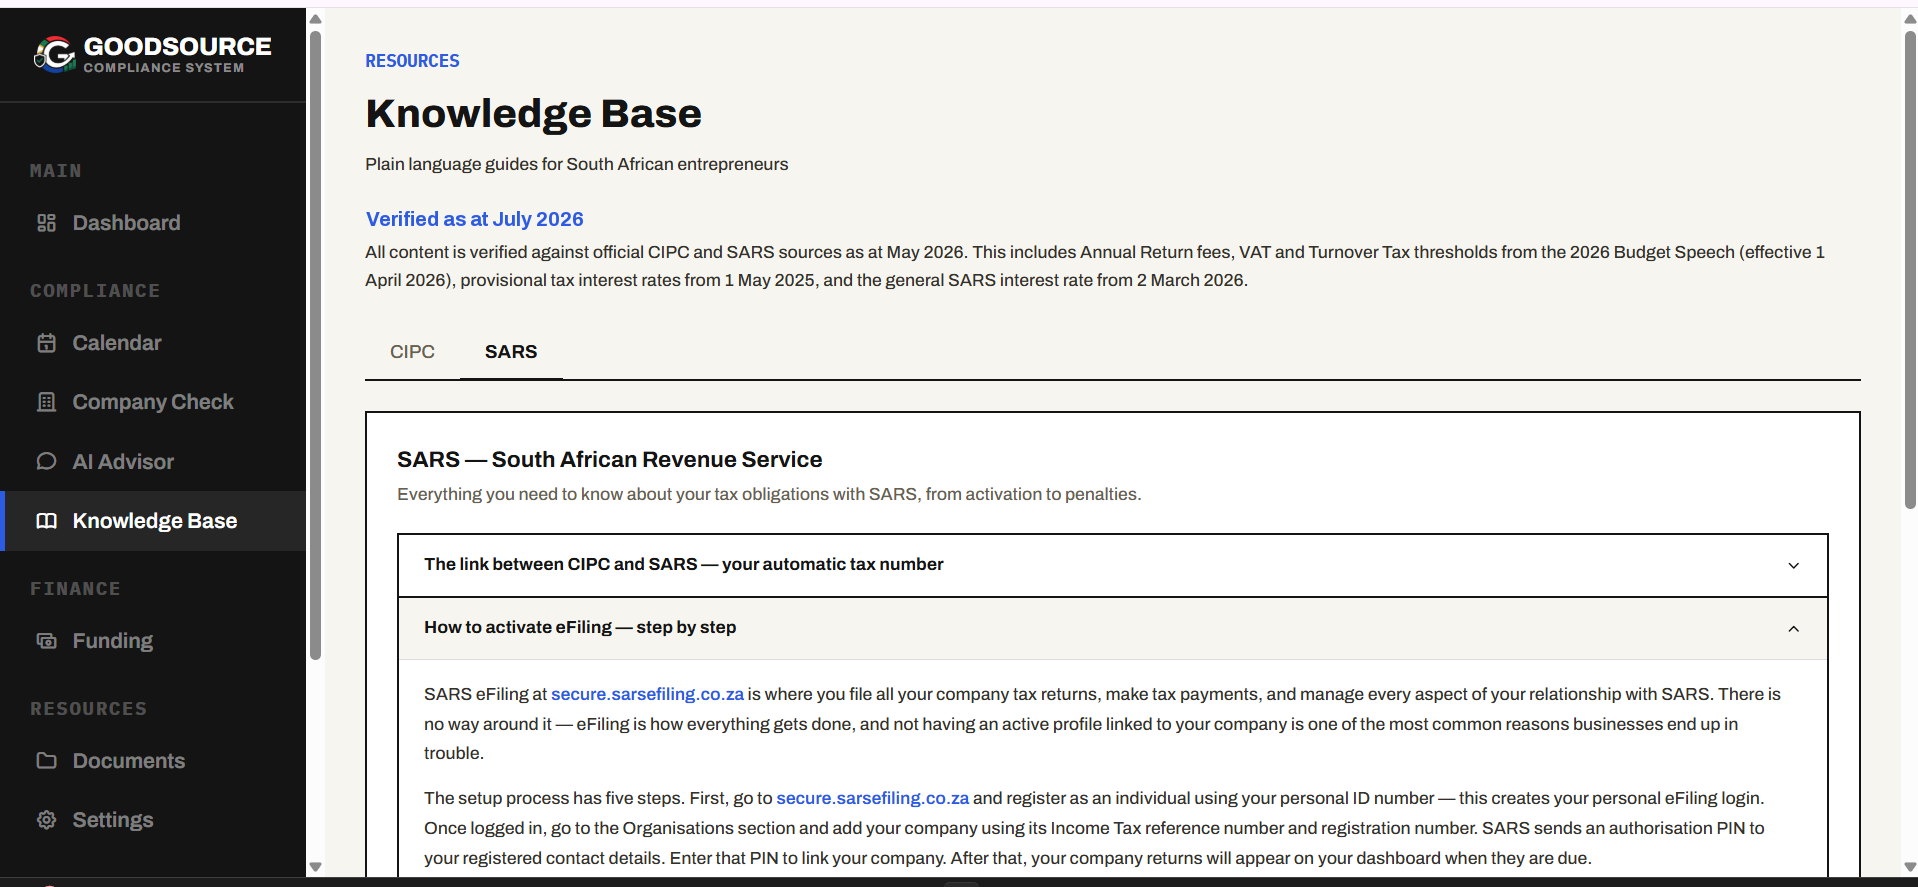Click the sidebar vertical scrollbar
Viewport: 1918px width, 887px height.
(x=315, y=345)
